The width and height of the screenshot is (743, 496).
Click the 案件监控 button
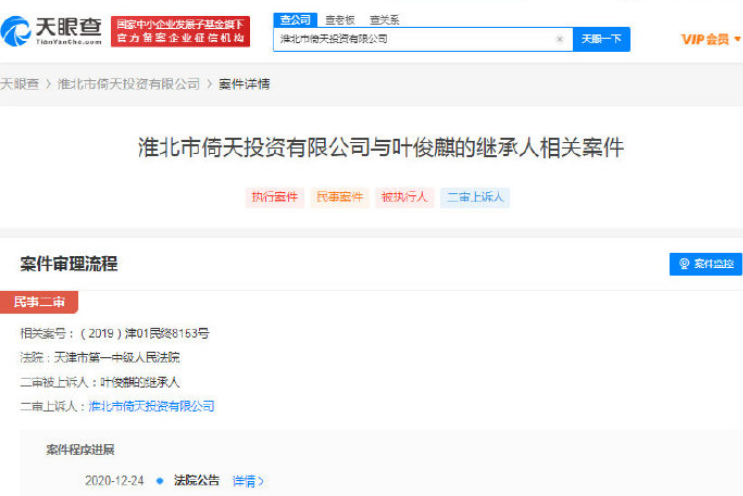coord(706,264)
